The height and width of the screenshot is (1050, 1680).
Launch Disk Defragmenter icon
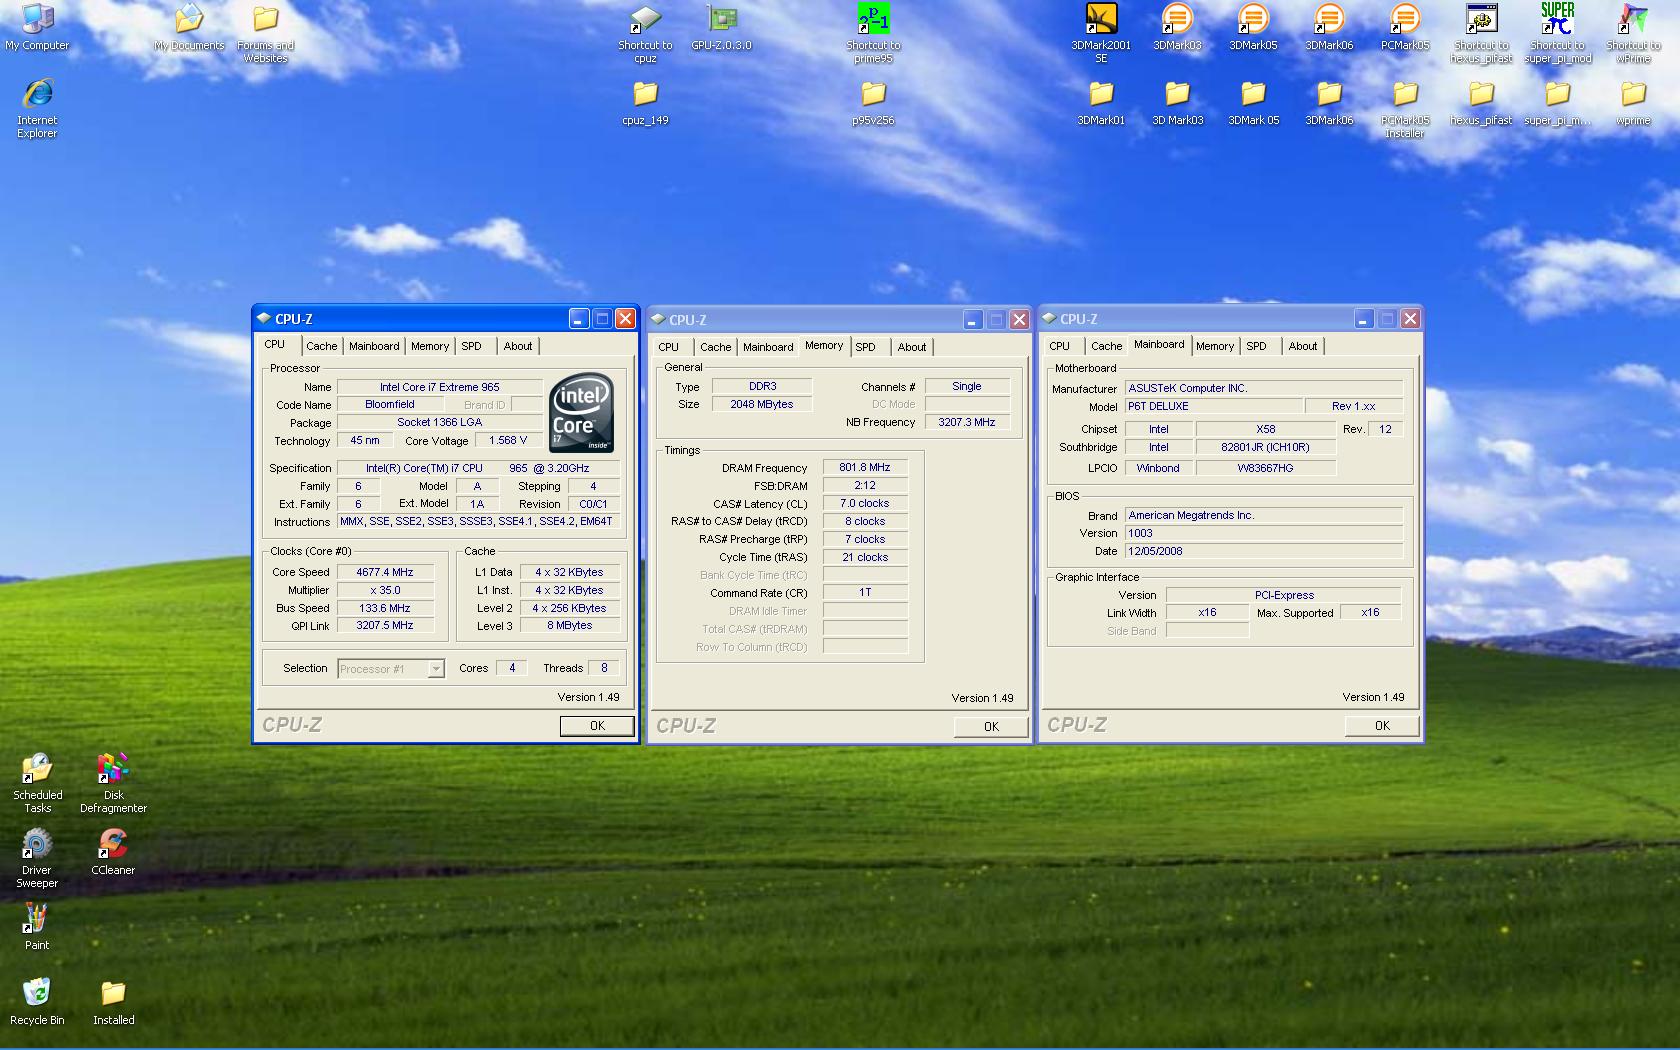point(113,783)
